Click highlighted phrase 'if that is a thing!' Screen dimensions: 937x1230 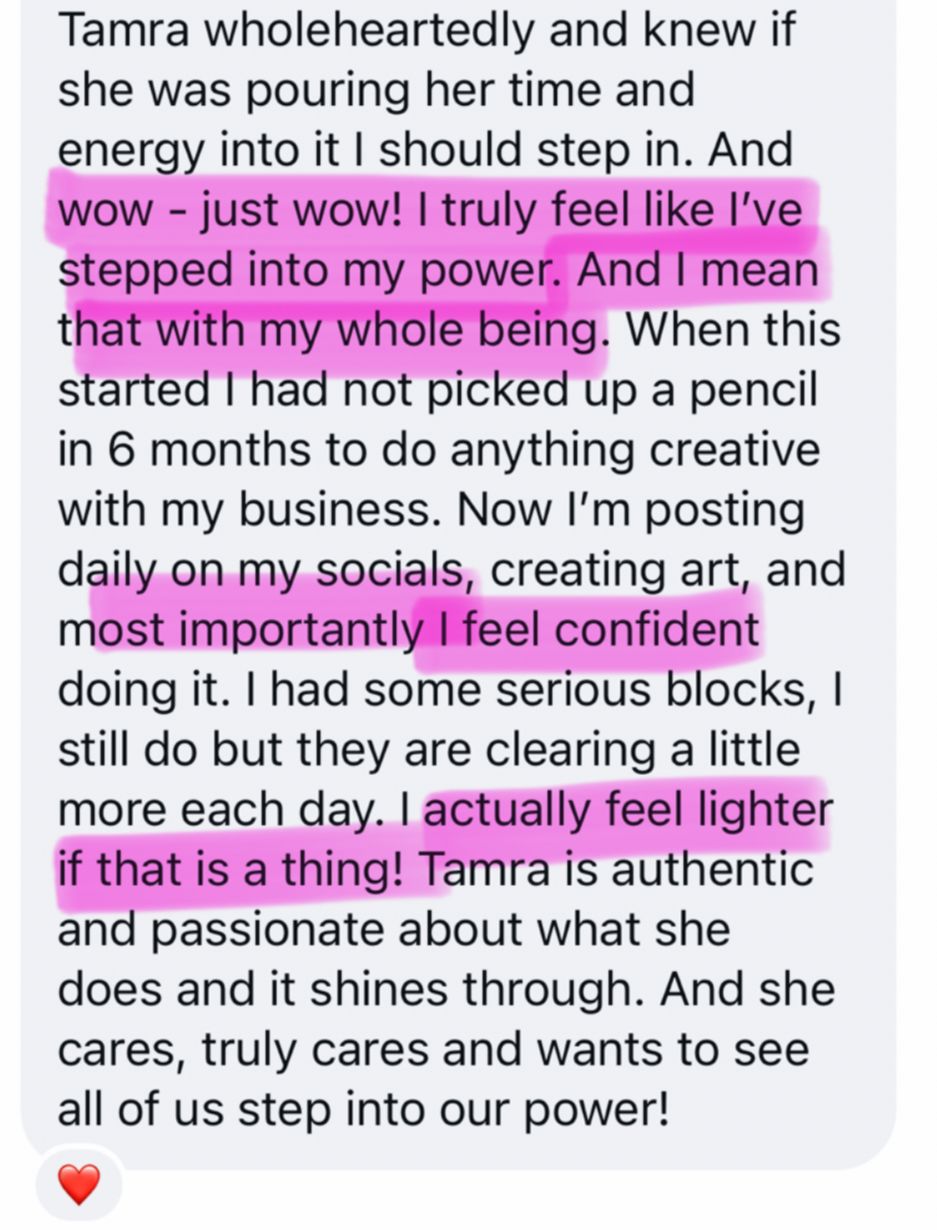(230, 870)
